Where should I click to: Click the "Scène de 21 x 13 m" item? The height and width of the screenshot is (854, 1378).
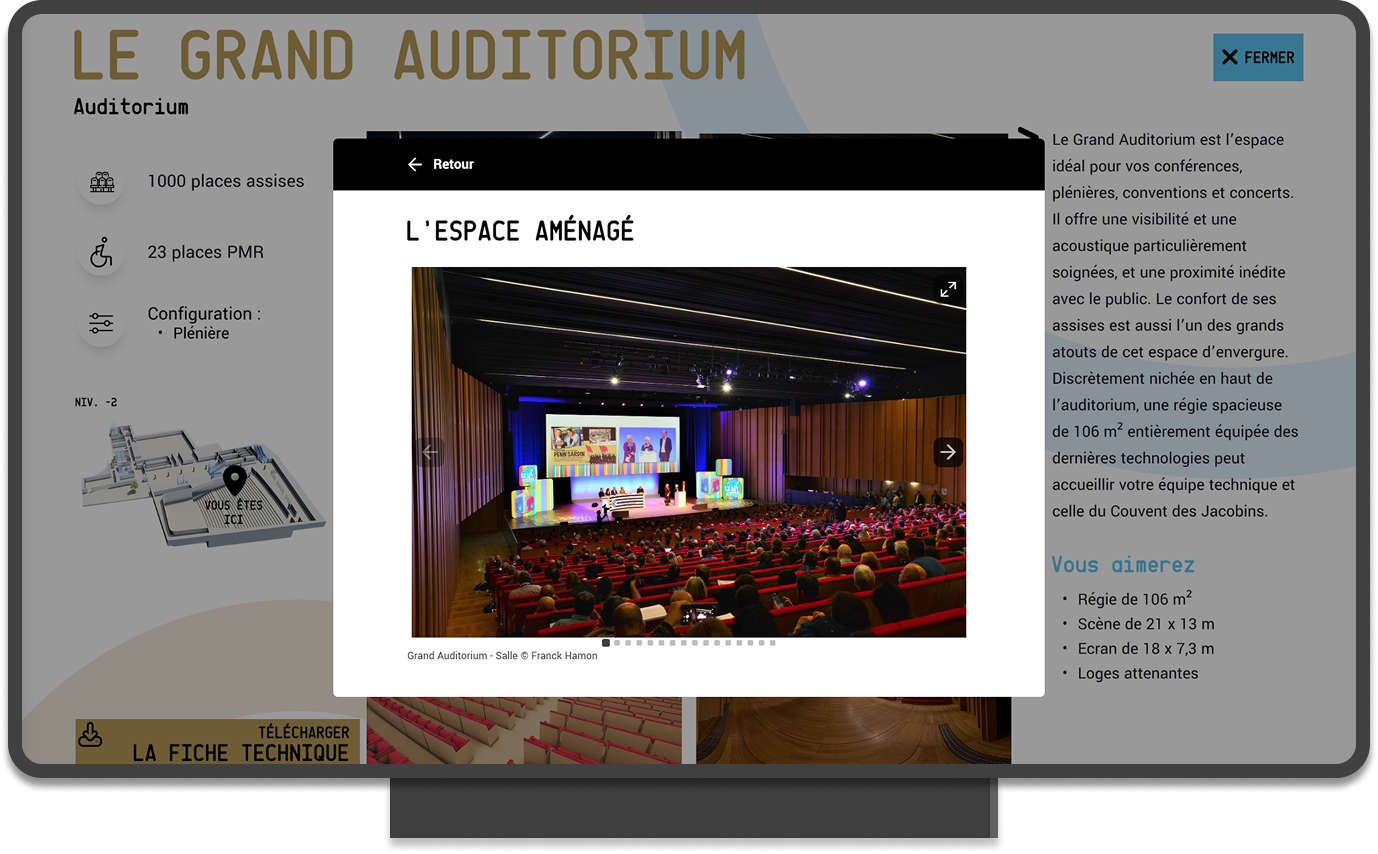click(x=1146, y=624)
